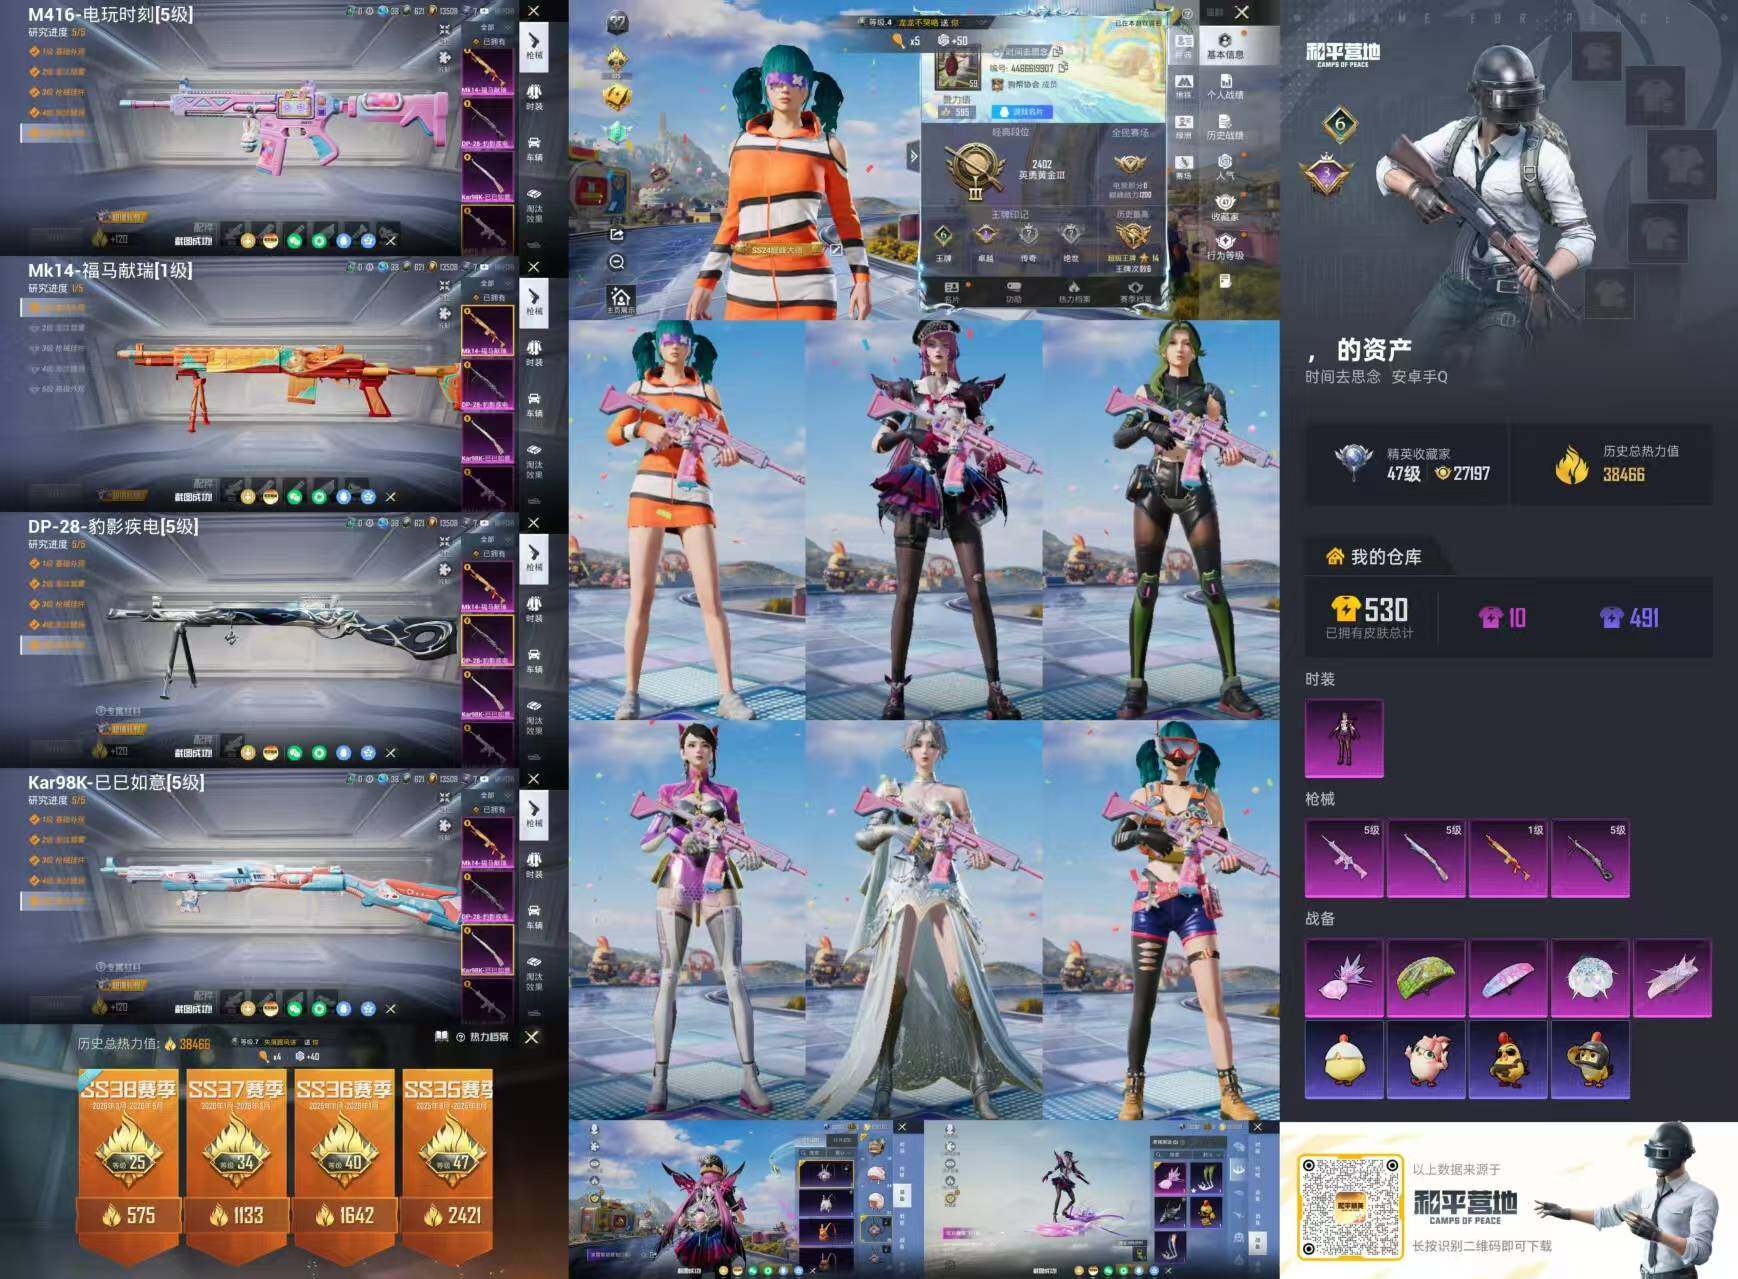This screenshot has height=1279, width=1738.
Task: Open the 全部 filter dropdown in Kar98K panel
Action: (x=489, y=795)
